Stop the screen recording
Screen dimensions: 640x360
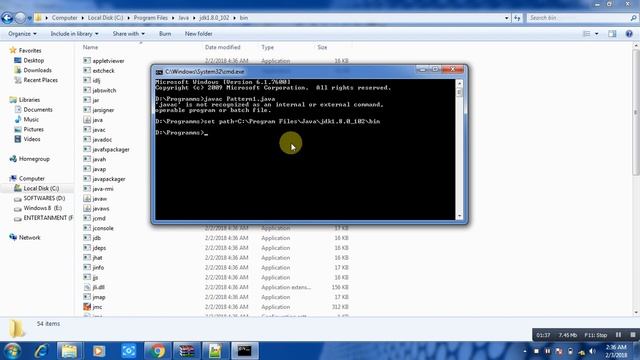click(x=632, y=335)
